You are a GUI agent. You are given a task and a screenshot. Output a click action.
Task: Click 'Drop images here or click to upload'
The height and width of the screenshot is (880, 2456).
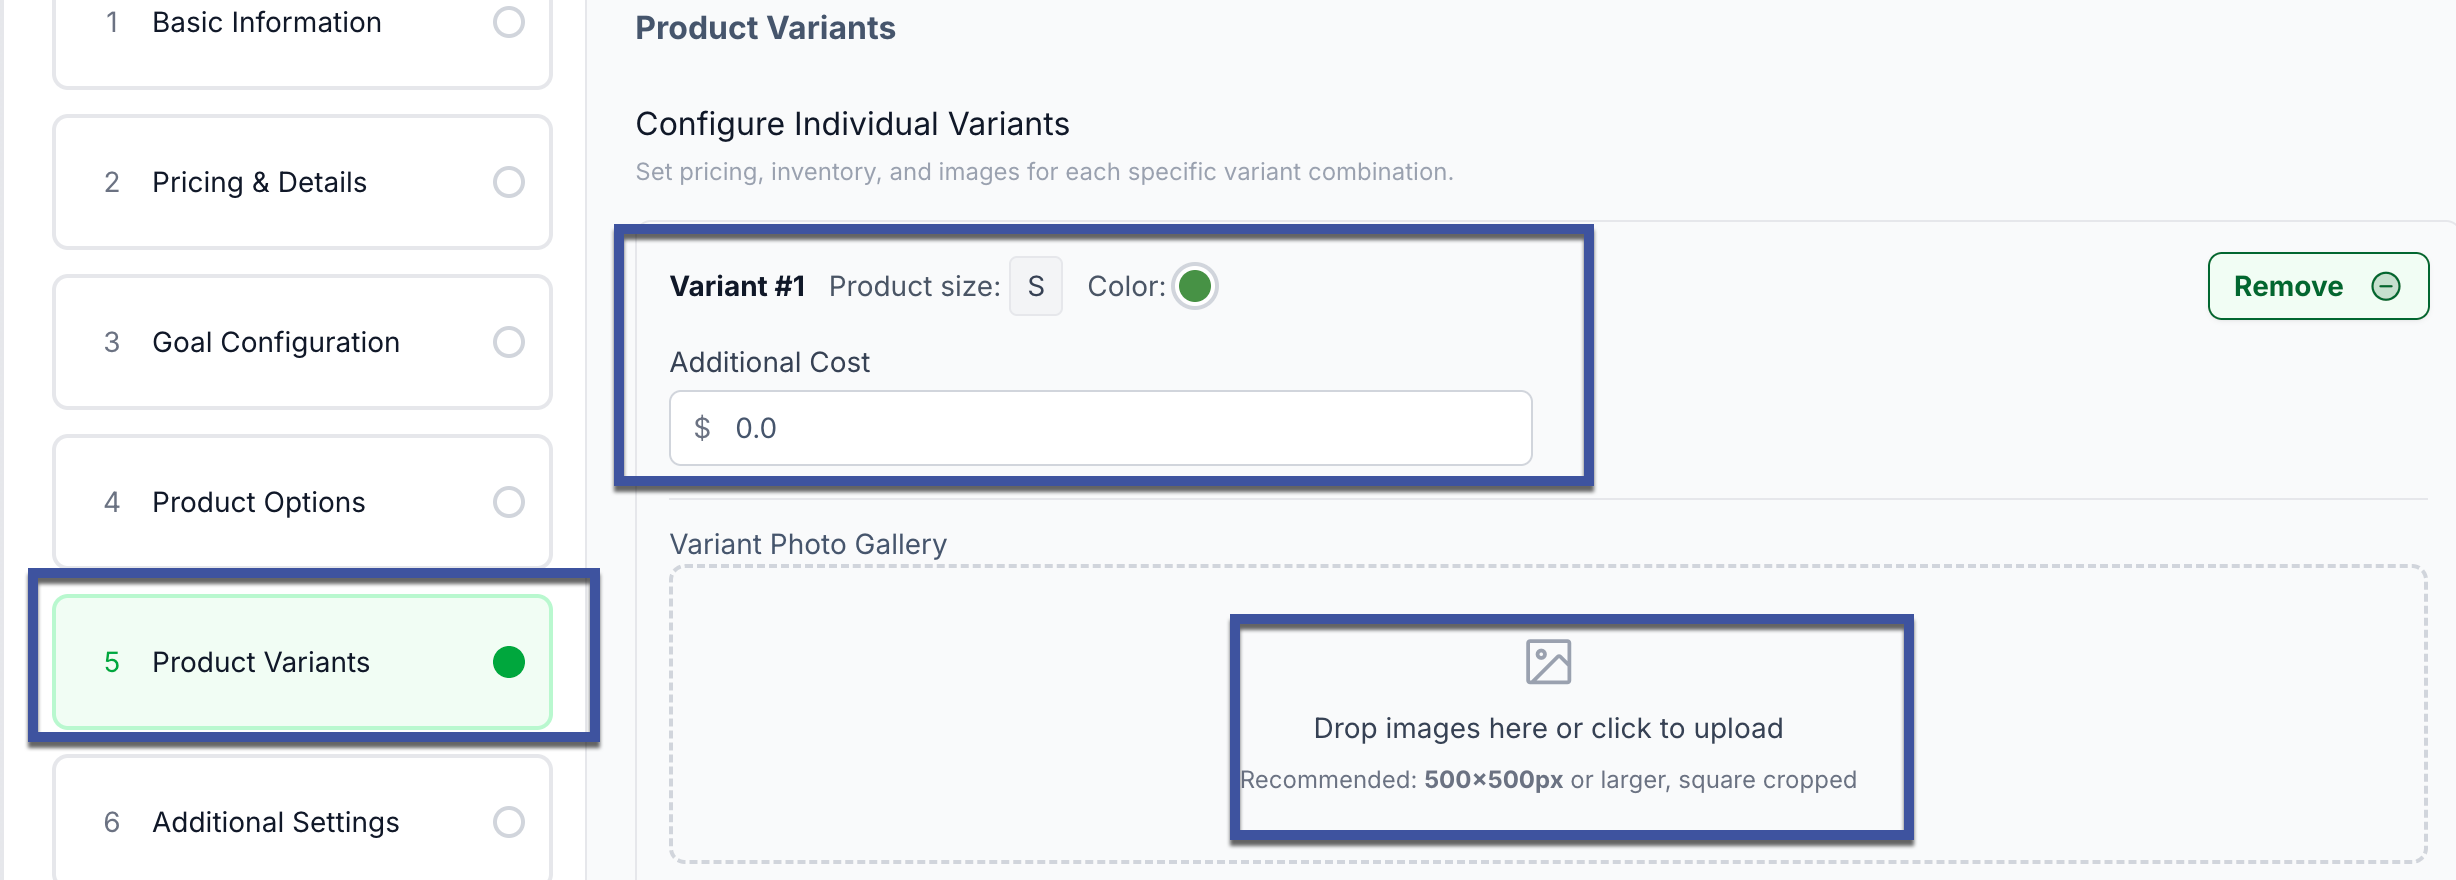coord(1548,728)
